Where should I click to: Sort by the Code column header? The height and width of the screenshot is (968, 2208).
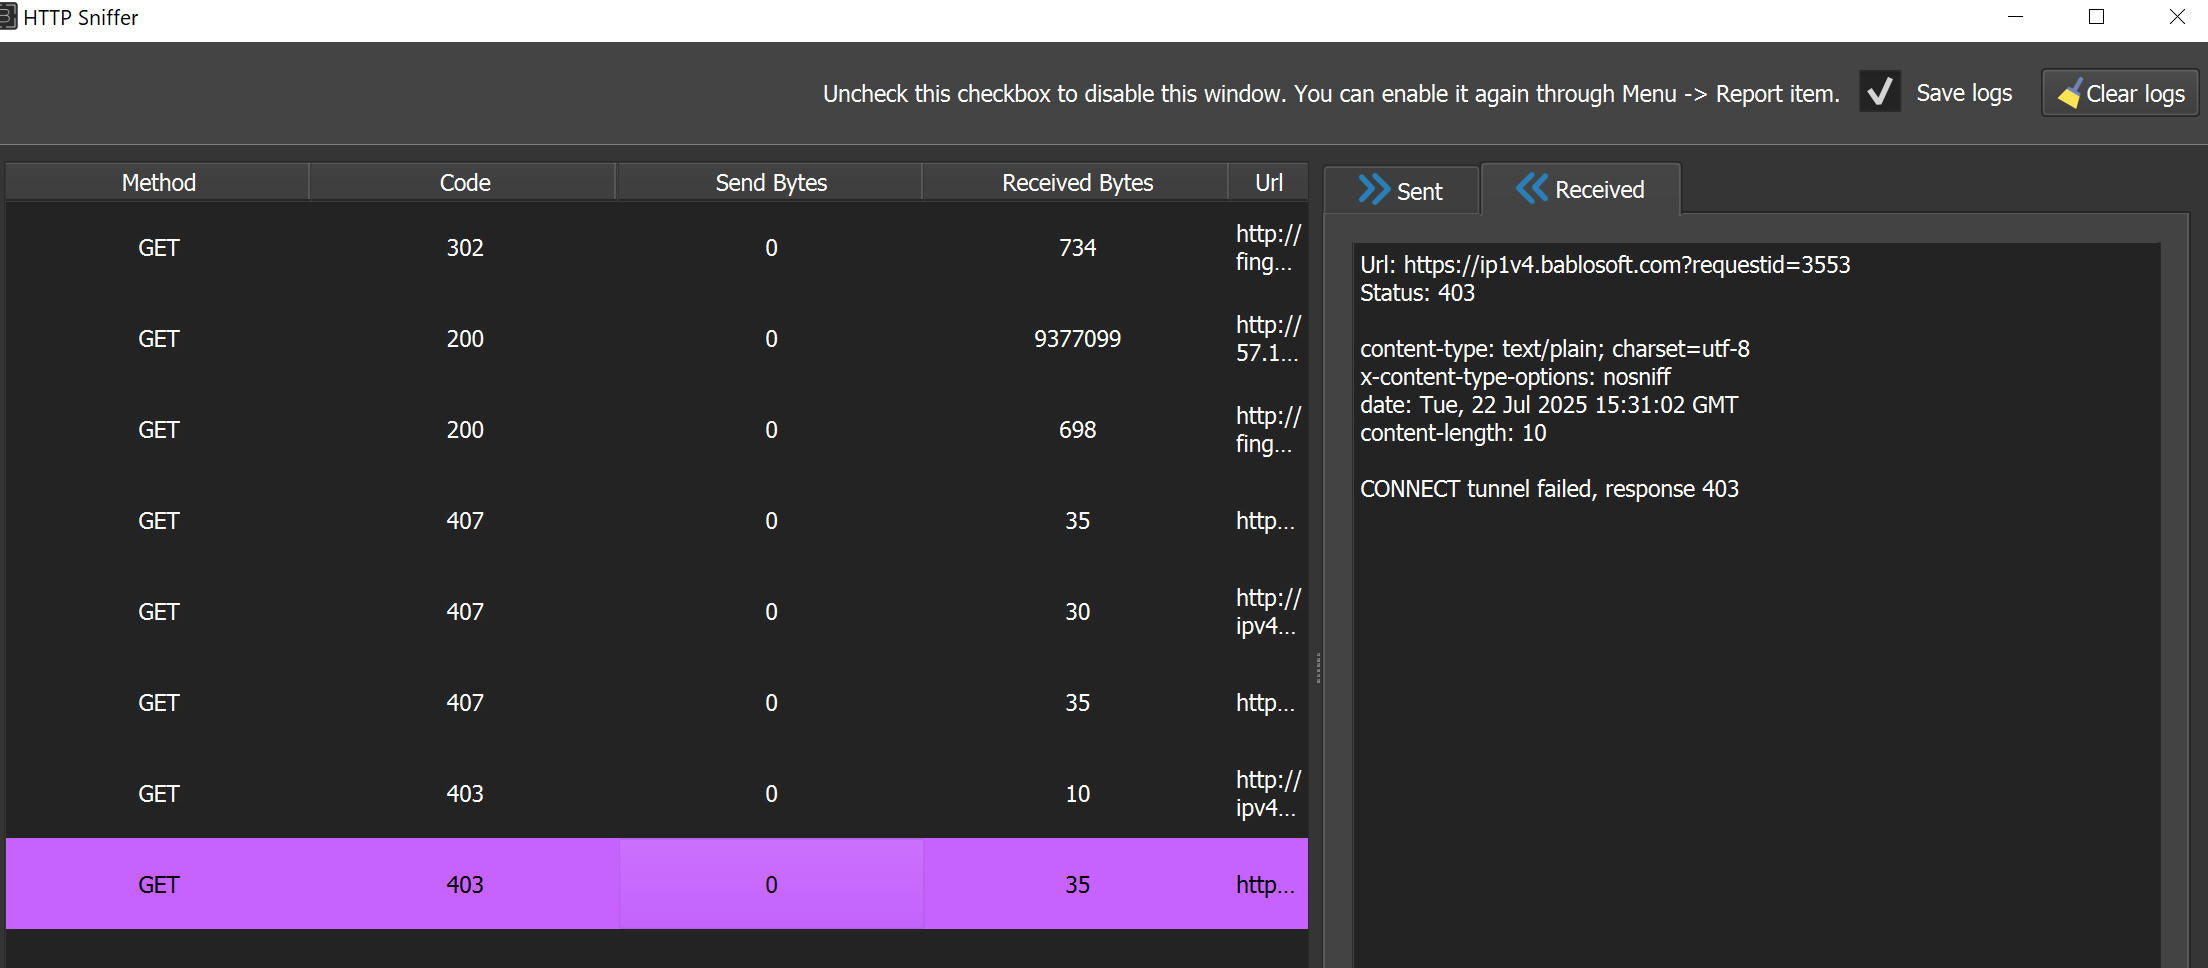coord(464,183)
